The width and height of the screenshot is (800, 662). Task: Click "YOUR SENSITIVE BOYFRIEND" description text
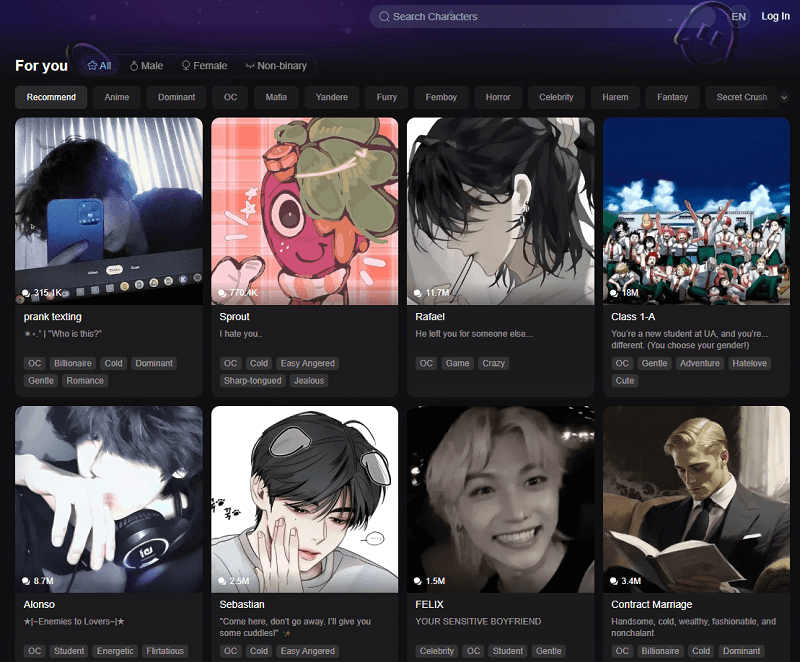click(478, 622)
